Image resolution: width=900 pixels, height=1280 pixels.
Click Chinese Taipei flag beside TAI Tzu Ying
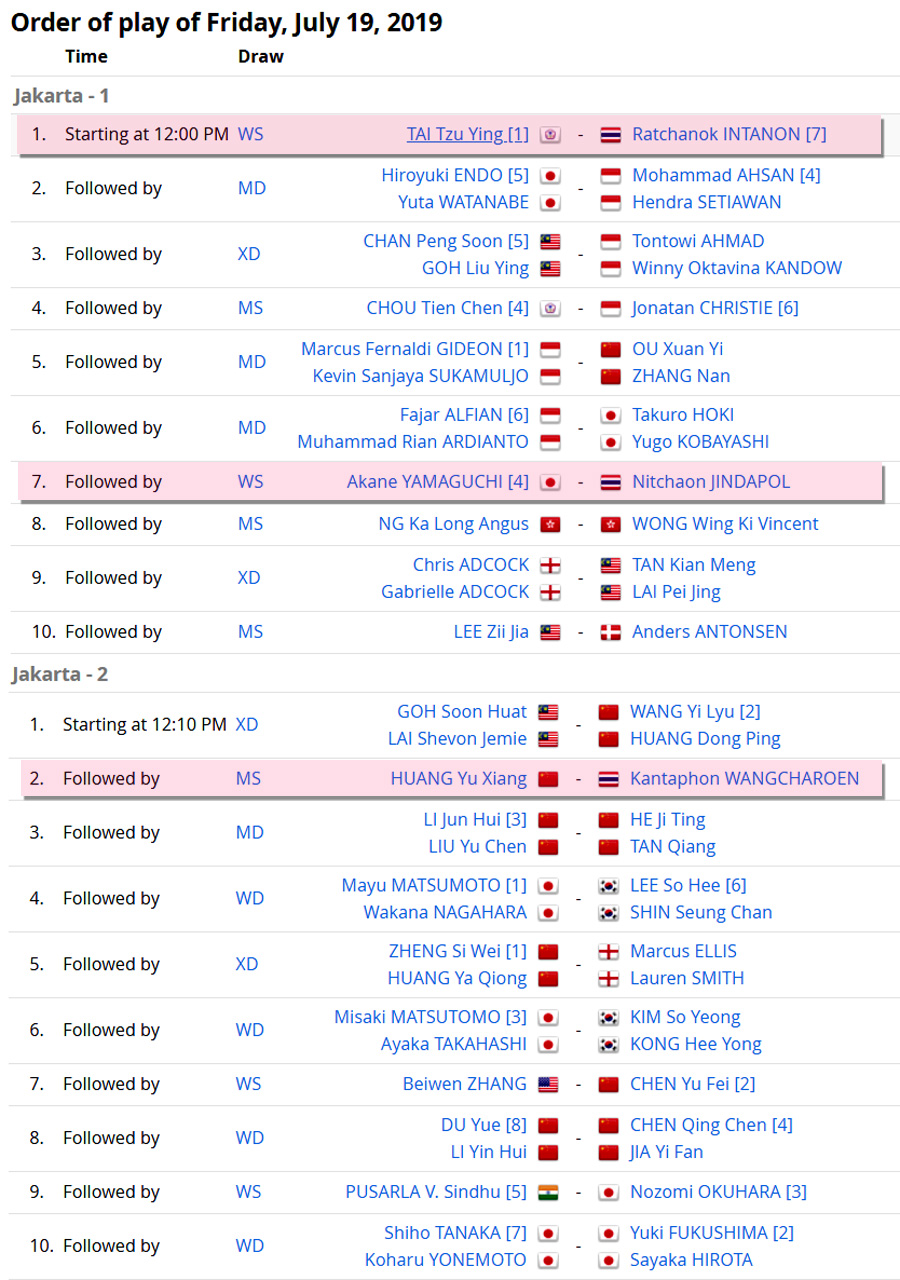click(549, 135)
